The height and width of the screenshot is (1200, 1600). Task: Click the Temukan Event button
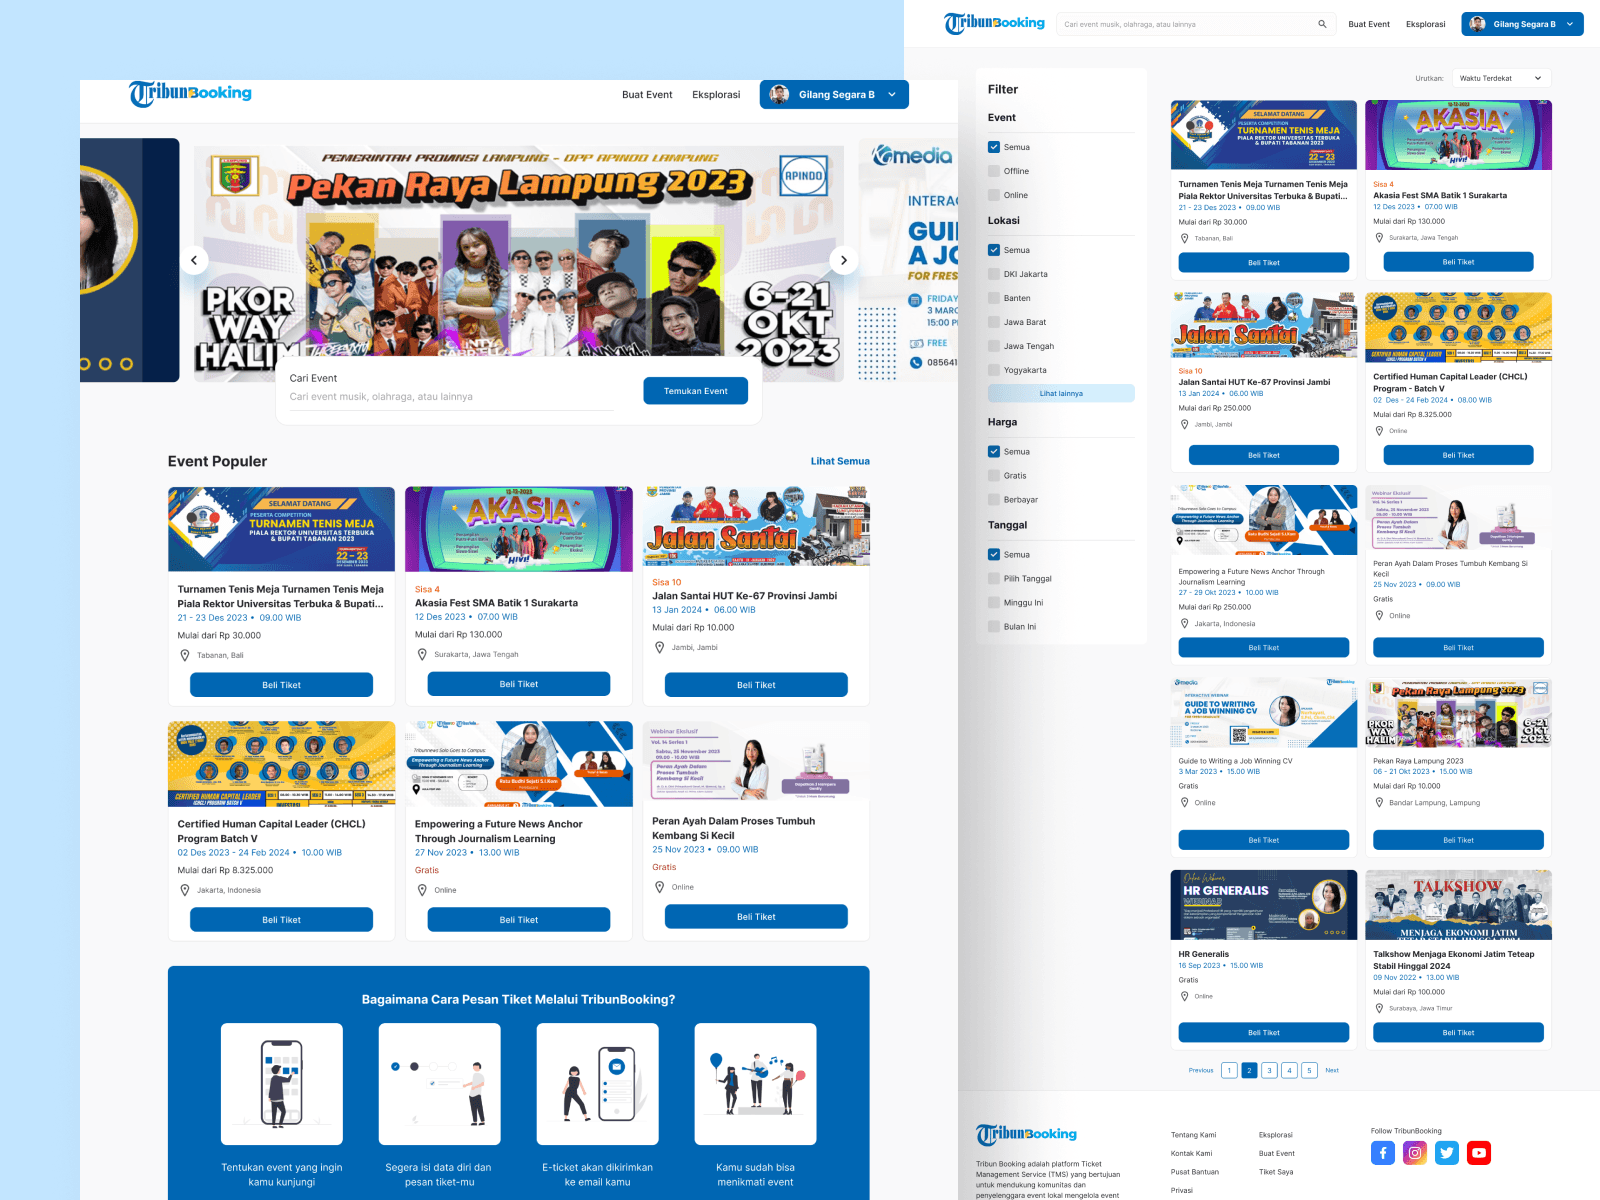(696, 391)
